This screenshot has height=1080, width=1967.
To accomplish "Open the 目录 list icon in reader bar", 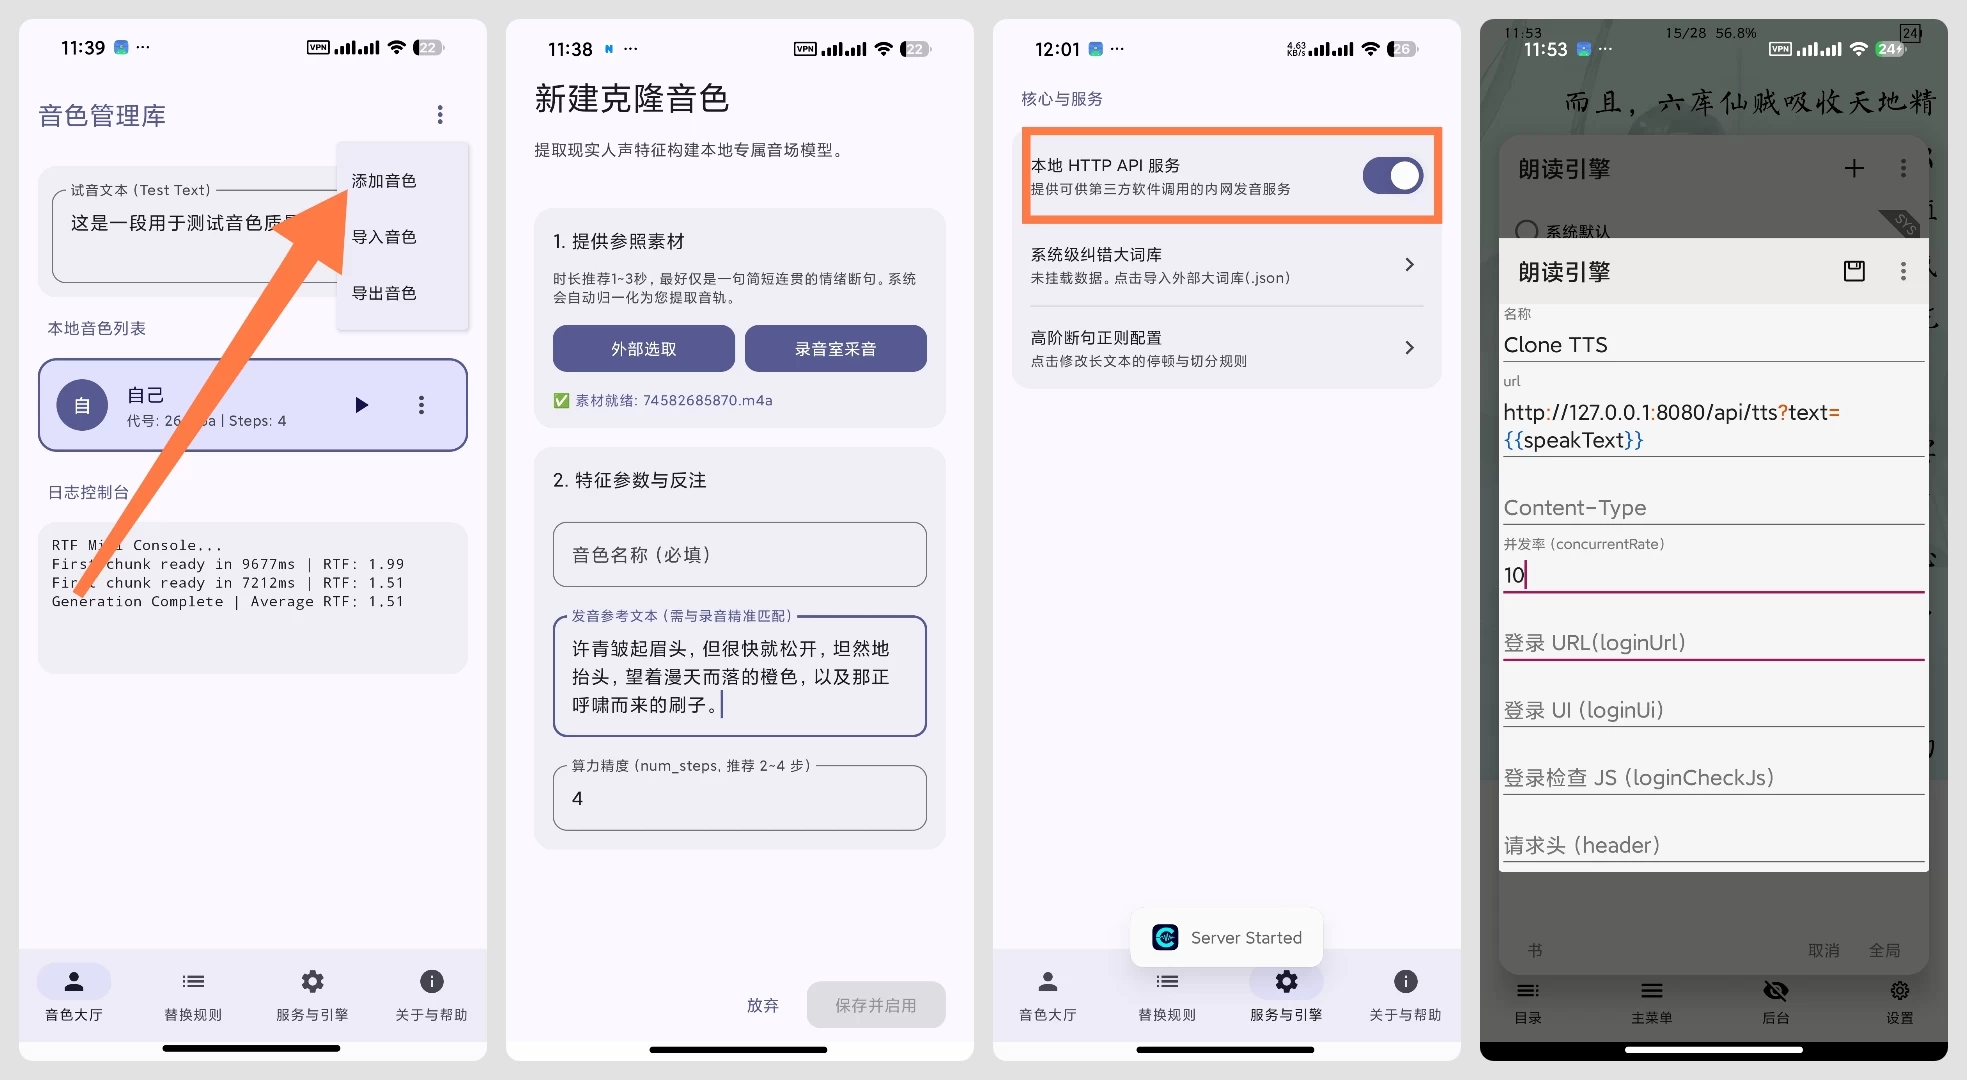I will [1527, 991].
